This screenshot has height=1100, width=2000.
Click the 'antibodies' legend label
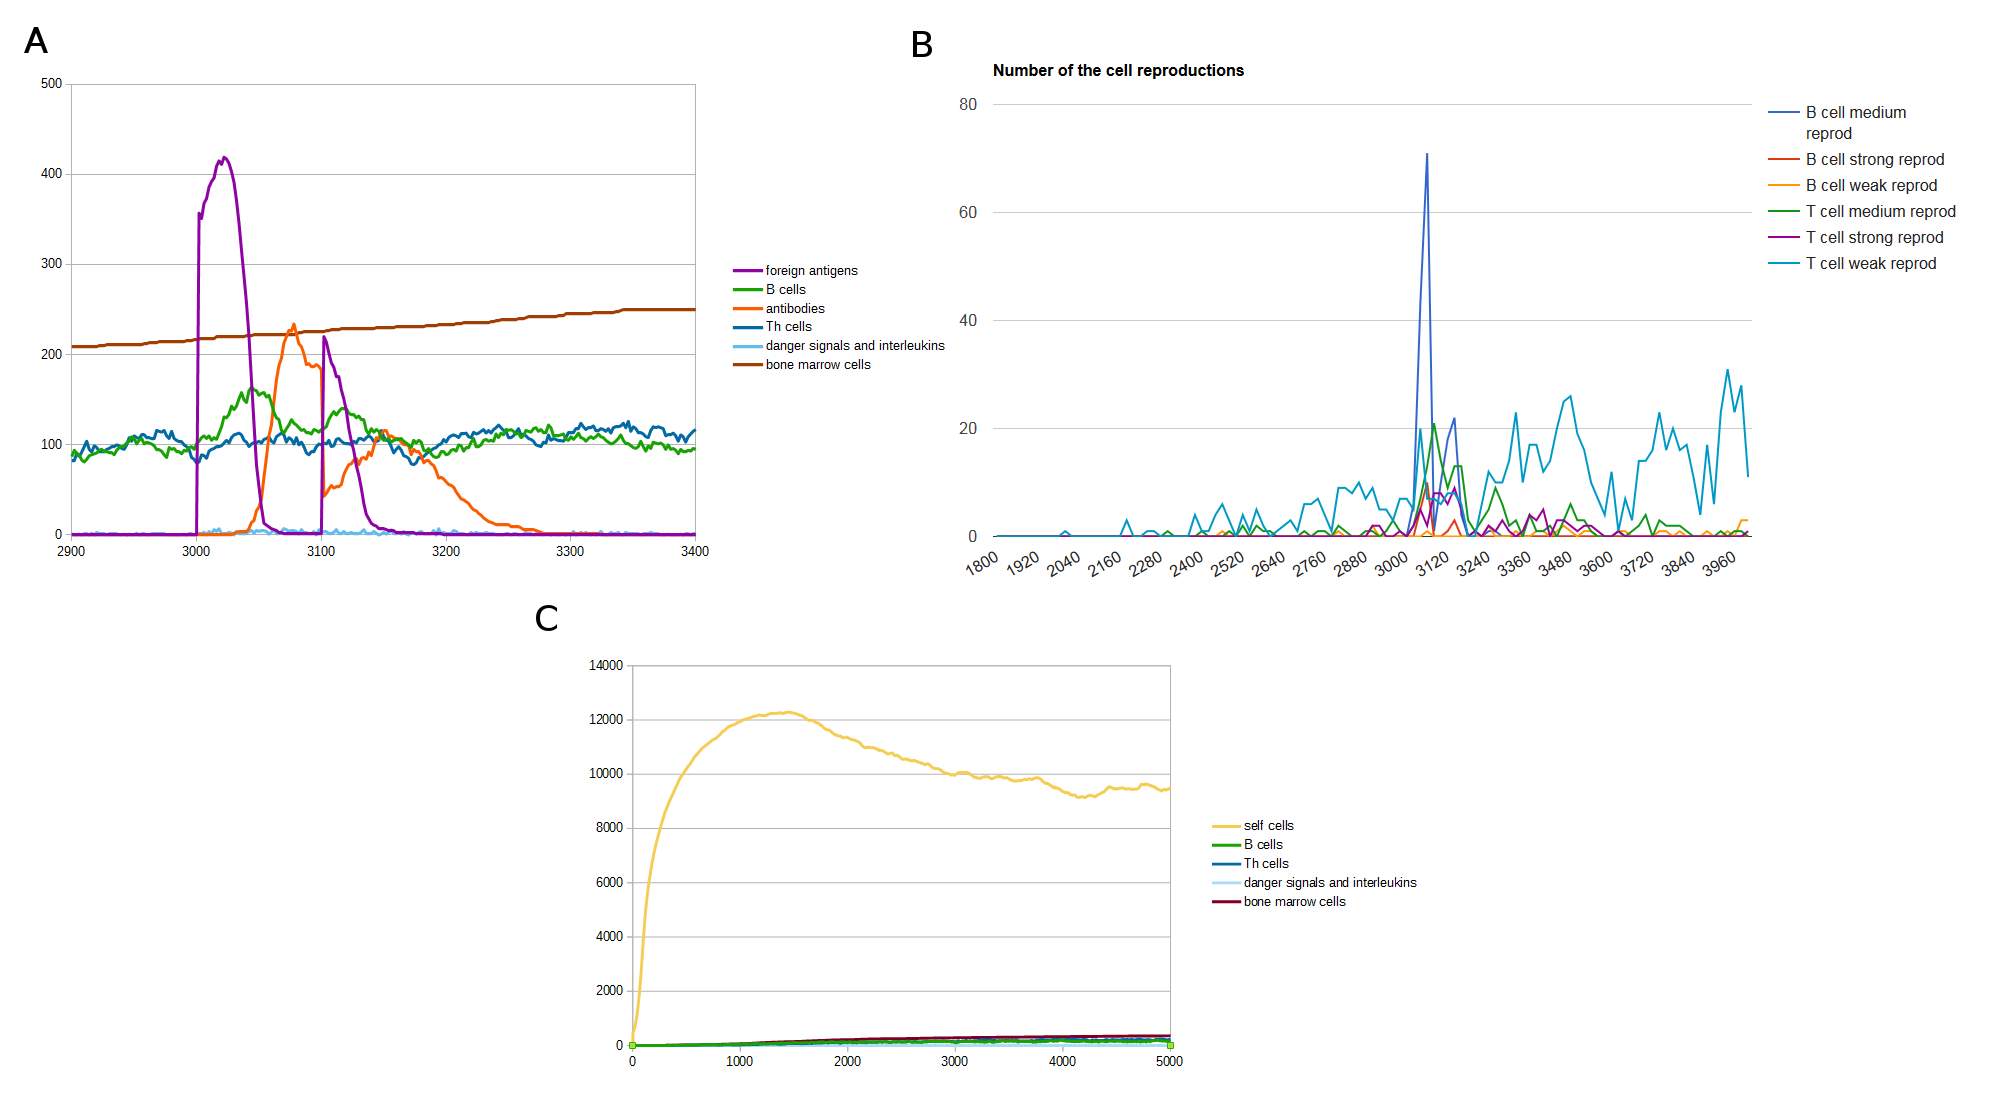[x=794, y=309]
